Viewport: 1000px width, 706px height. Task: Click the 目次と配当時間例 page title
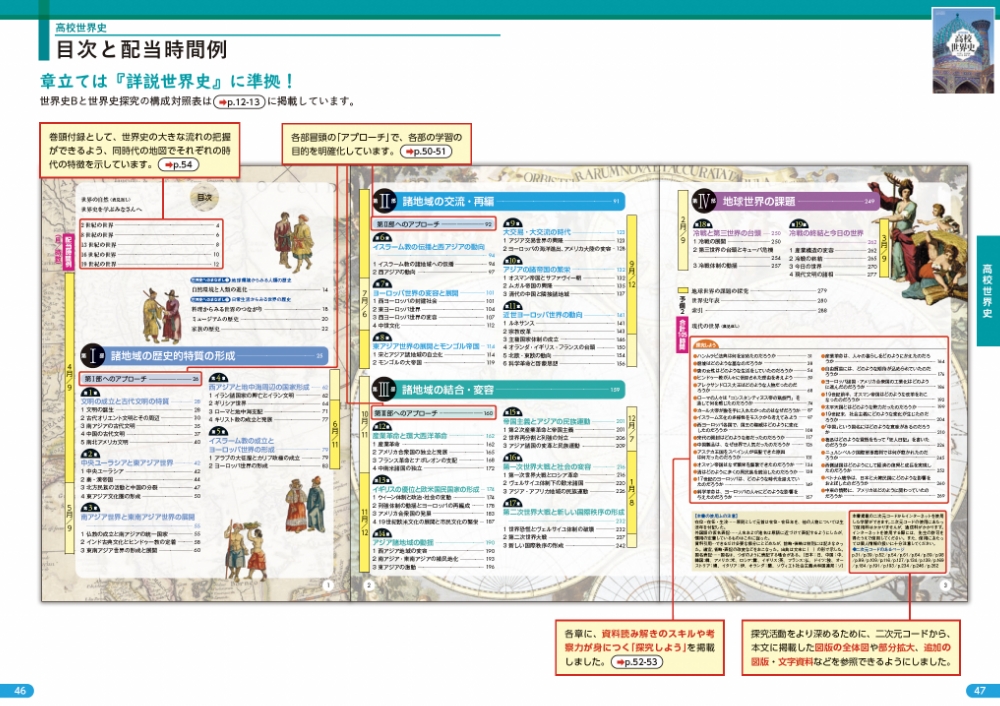pos(141,49)
